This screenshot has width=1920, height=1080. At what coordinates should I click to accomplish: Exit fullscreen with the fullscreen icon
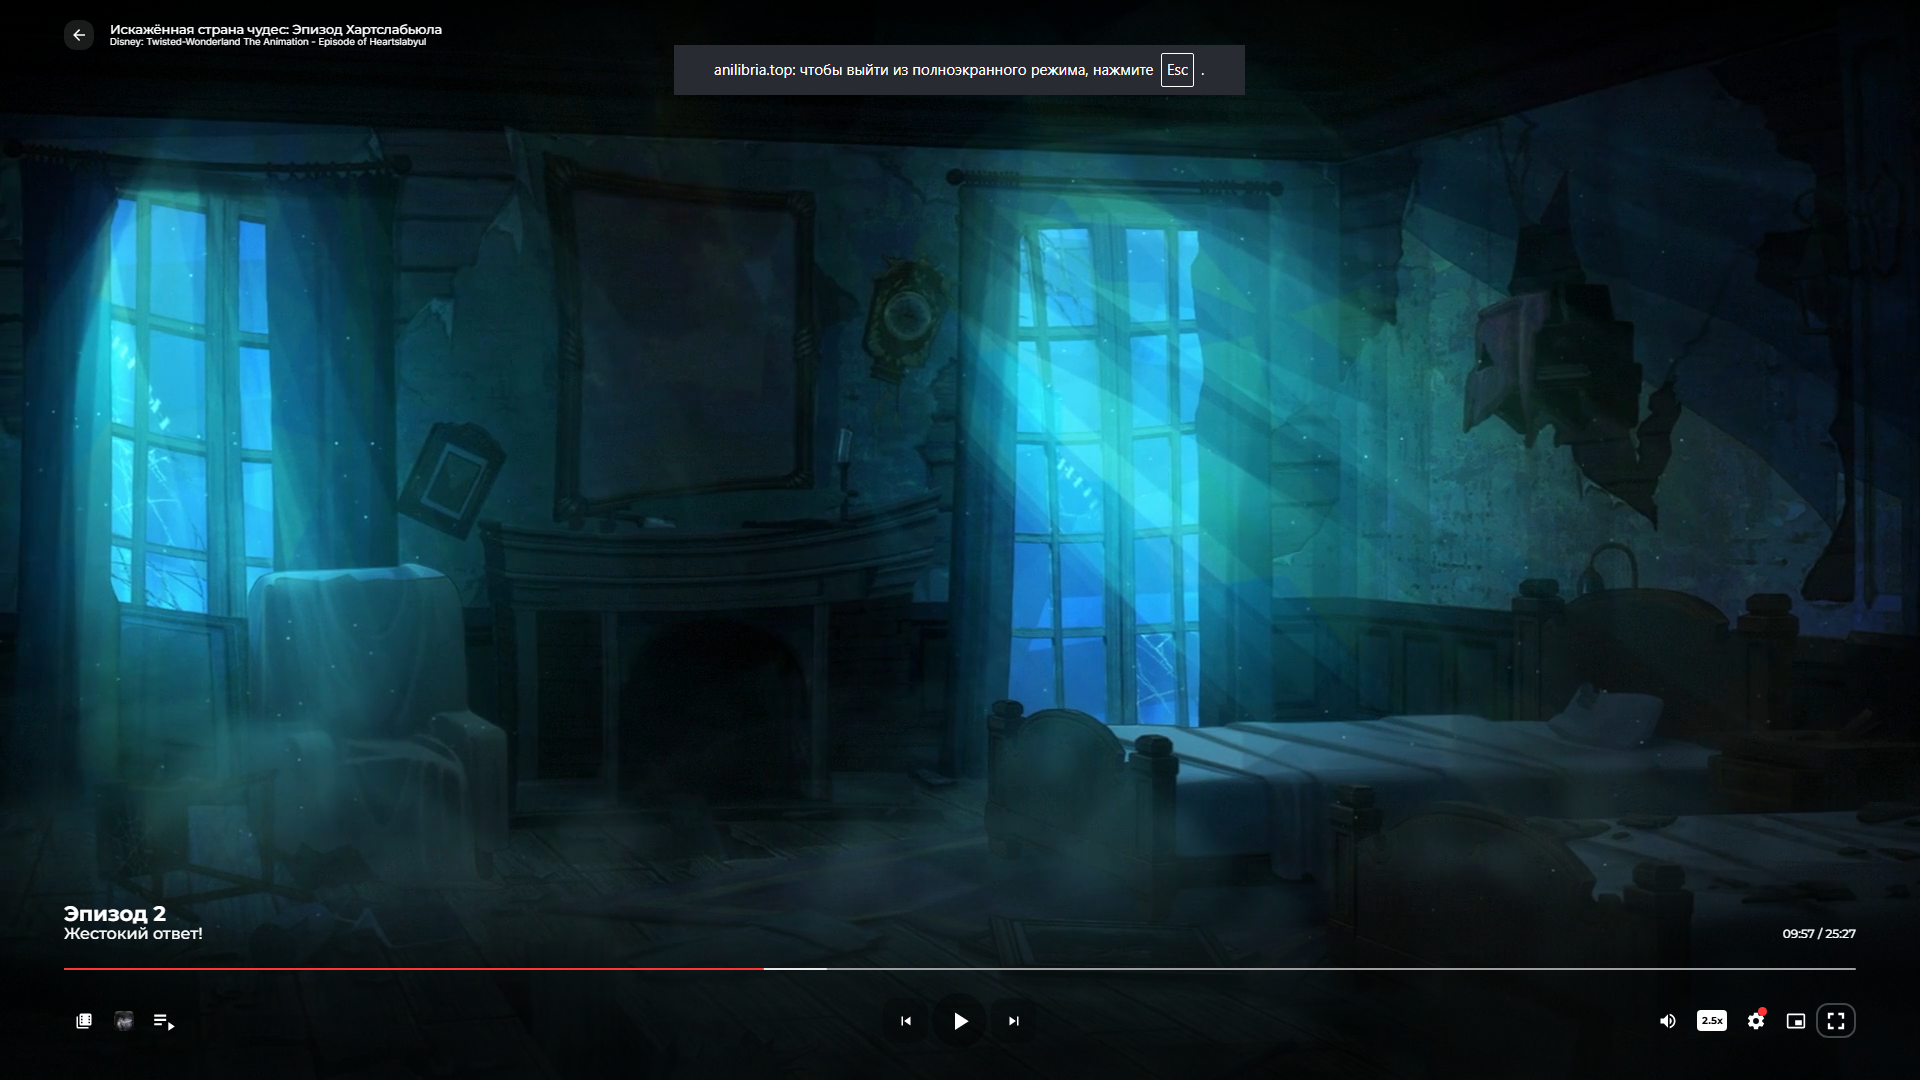point(1836,1021)
